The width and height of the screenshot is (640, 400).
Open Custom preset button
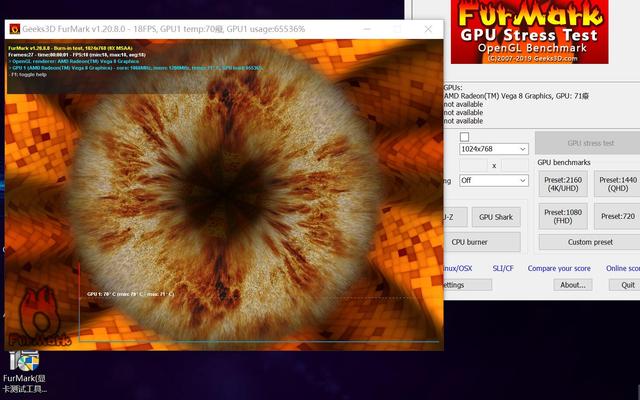590,242
